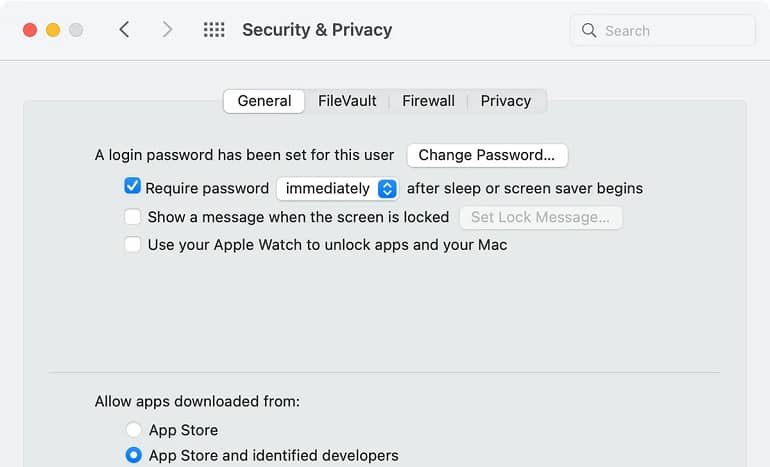Screen dimensions: 770x467
Task: Click the gray disabled zoom button
Action: (76, 30)
